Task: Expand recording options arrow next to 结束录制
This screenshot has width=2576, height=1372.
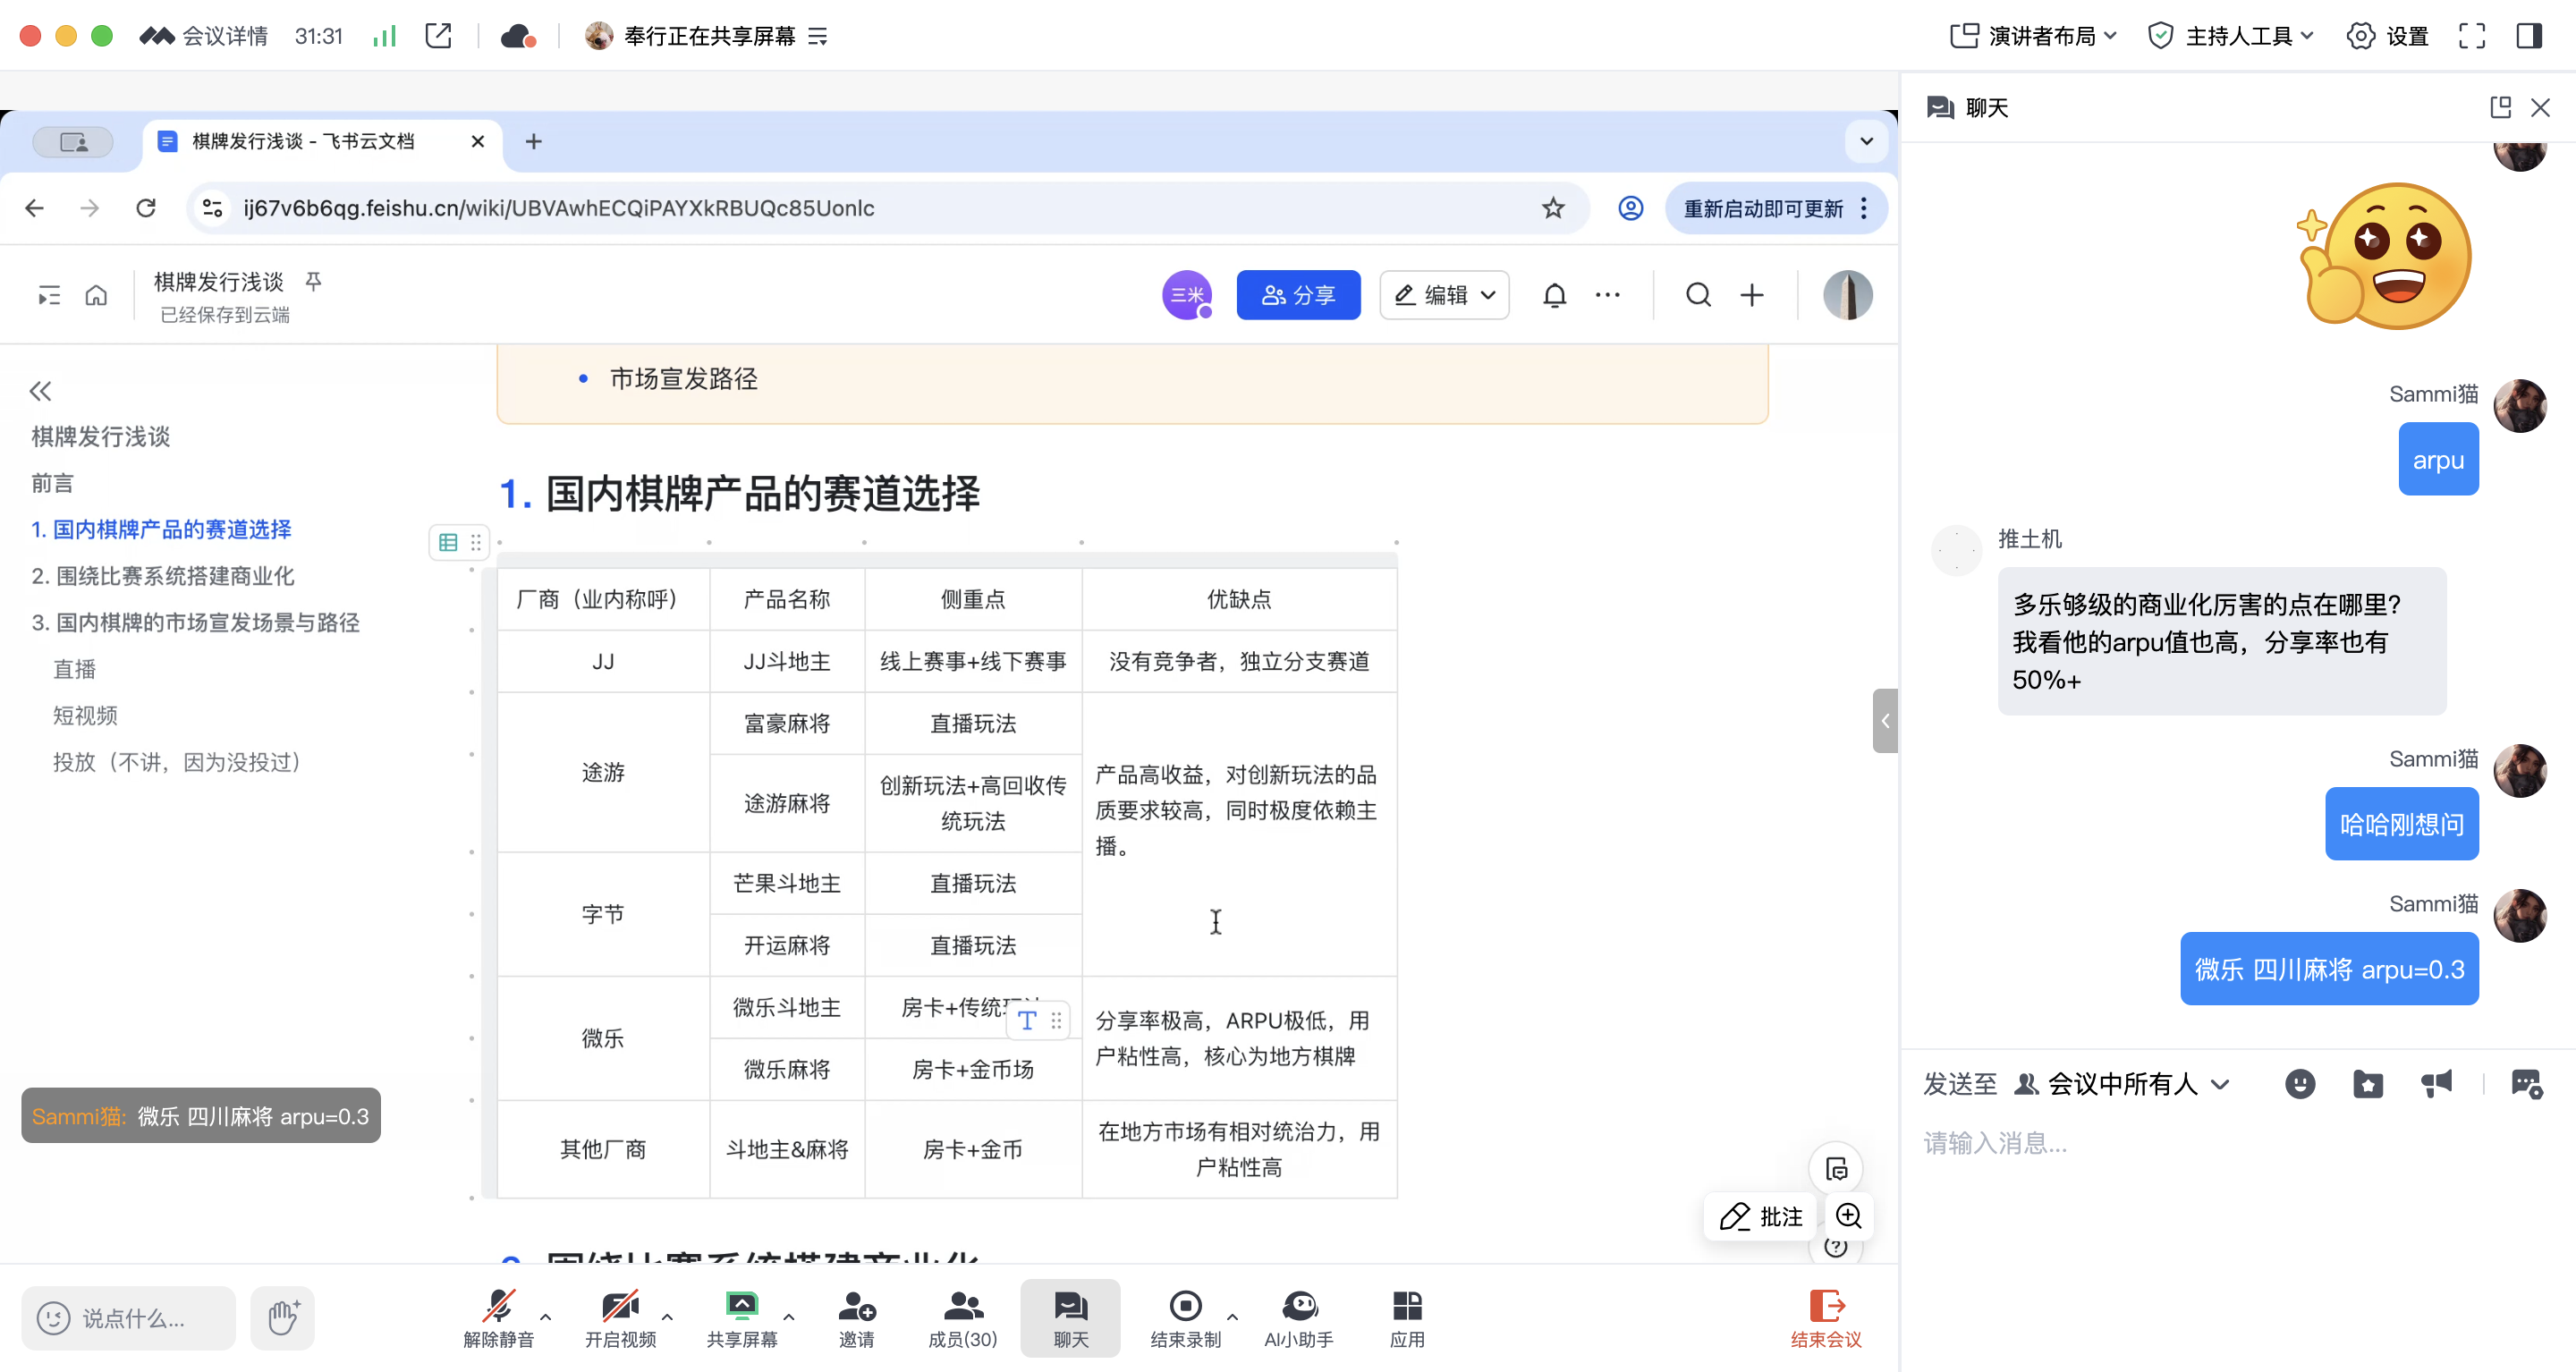Action: 1232,1317
